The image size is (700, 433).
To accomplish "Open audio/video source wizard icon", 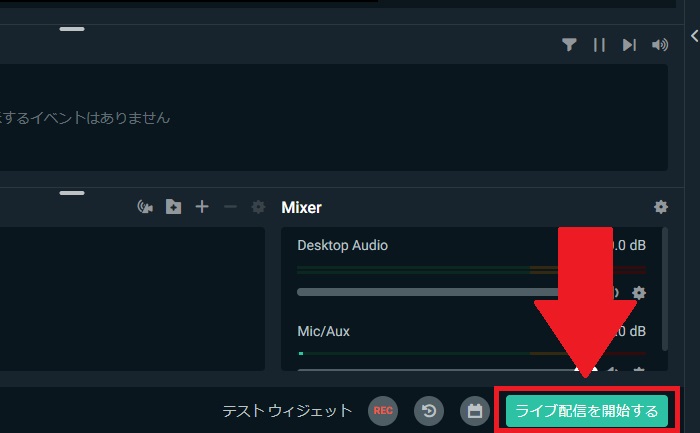I will (145, 207).
